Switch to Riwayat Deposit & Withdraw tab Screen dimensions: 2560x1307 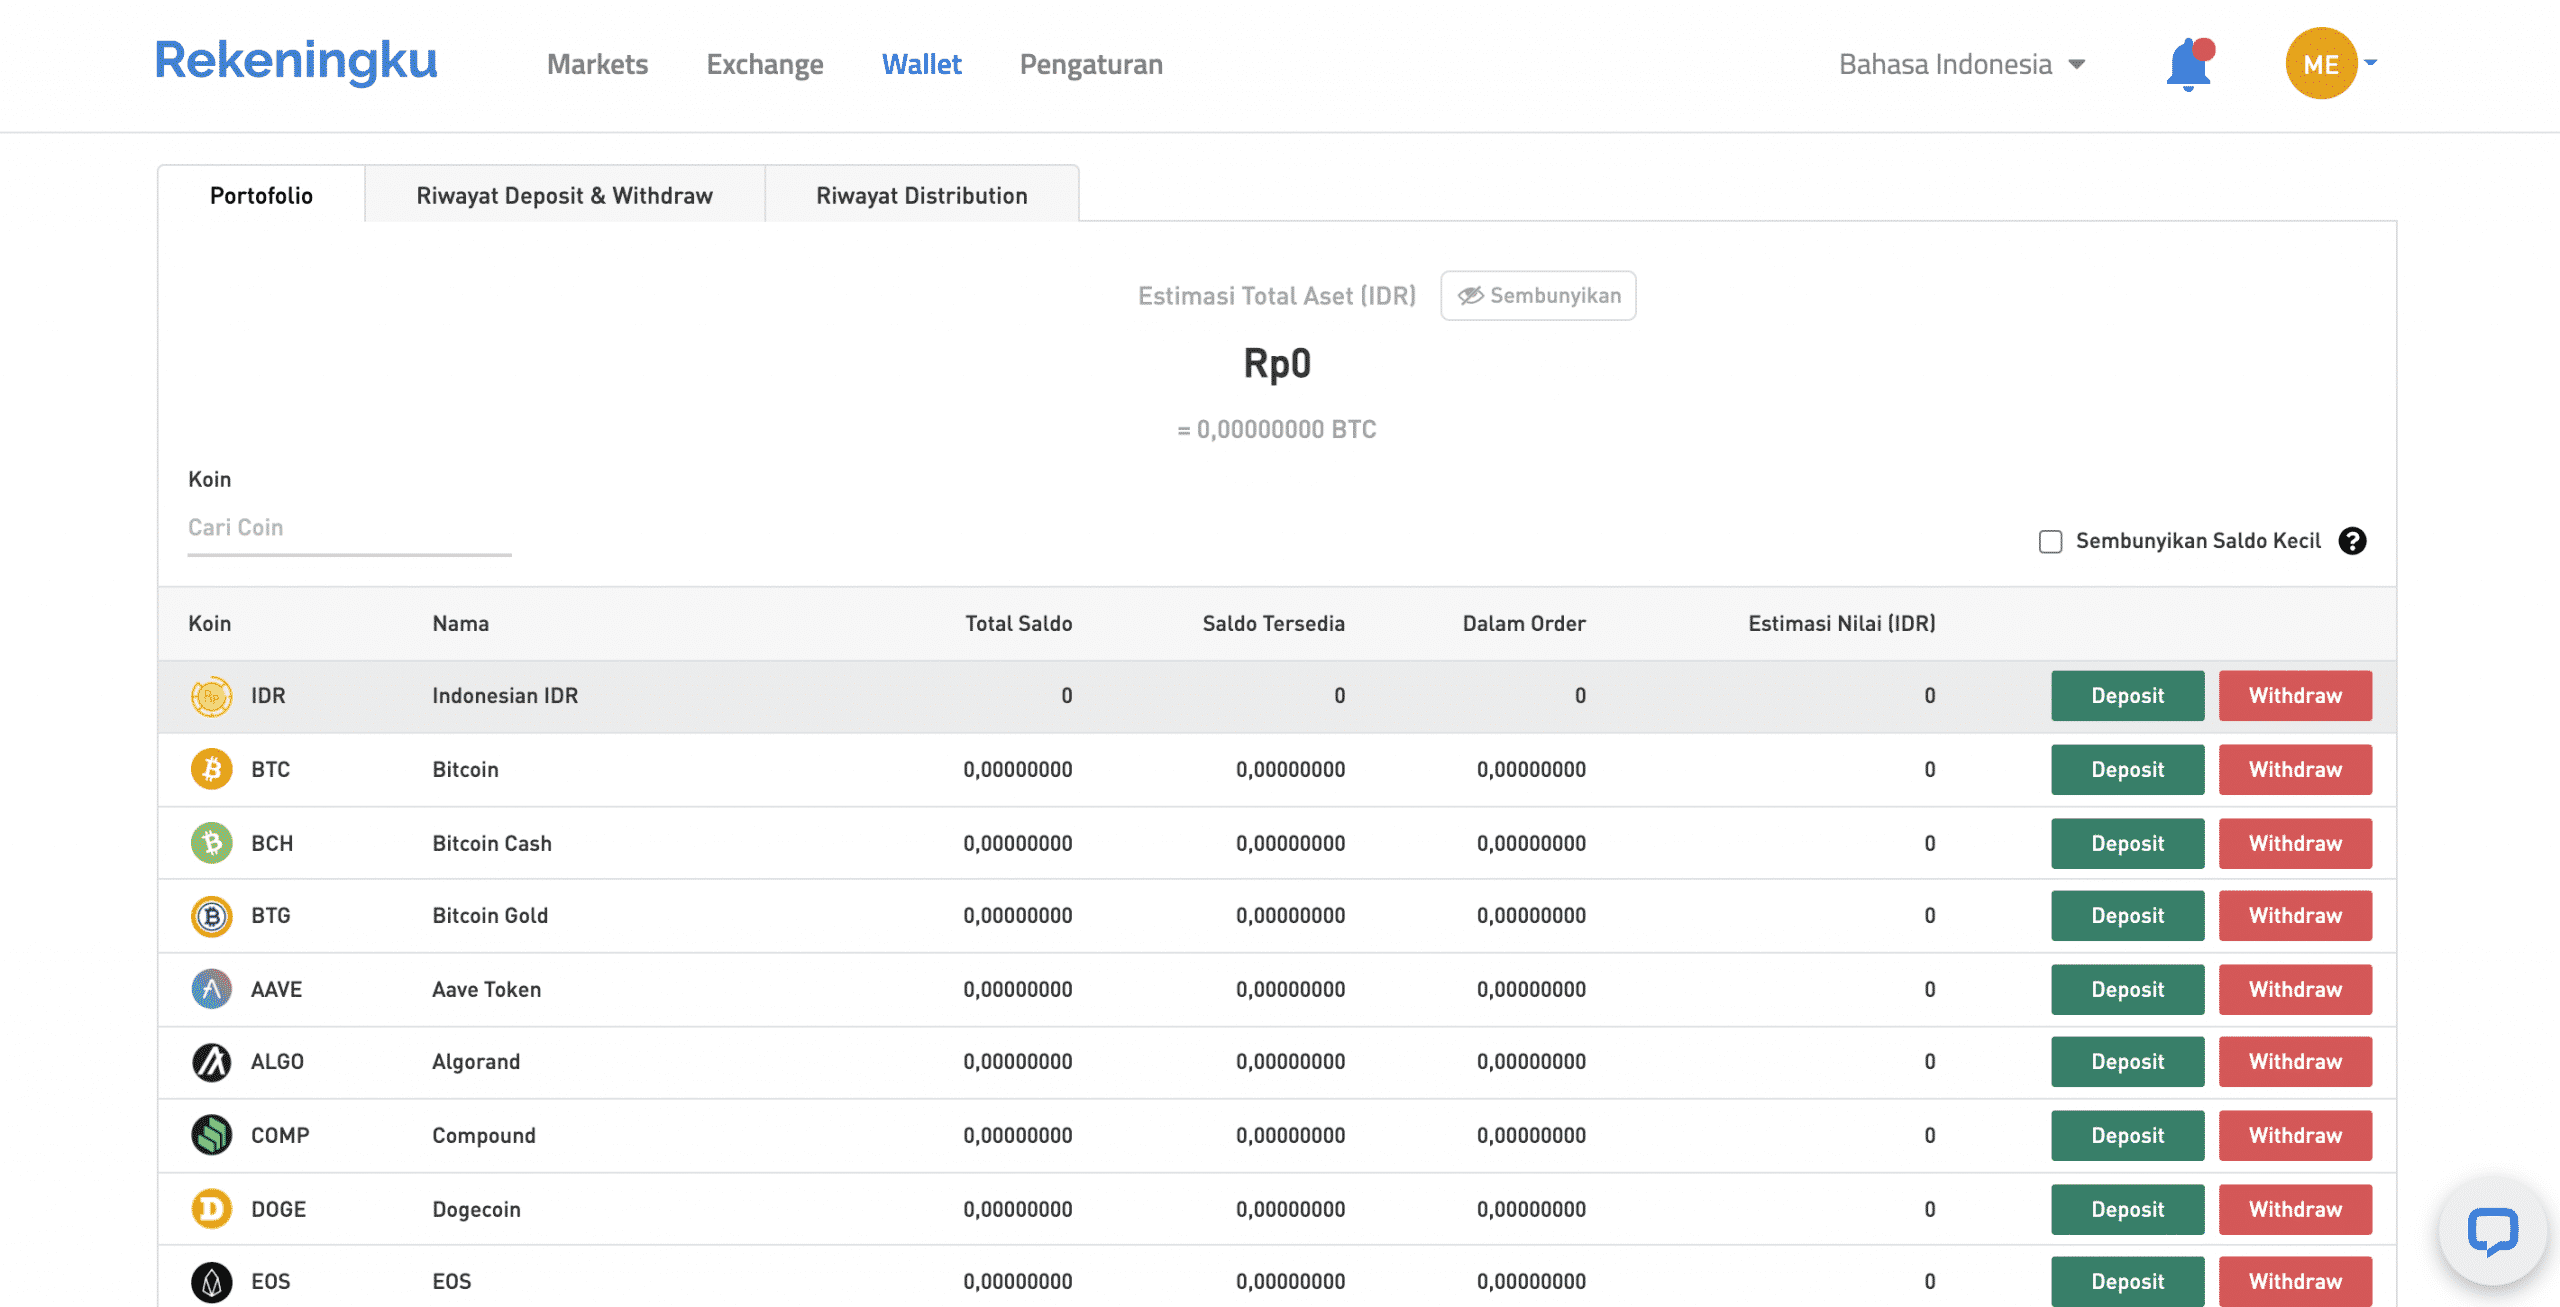point(563,193)
